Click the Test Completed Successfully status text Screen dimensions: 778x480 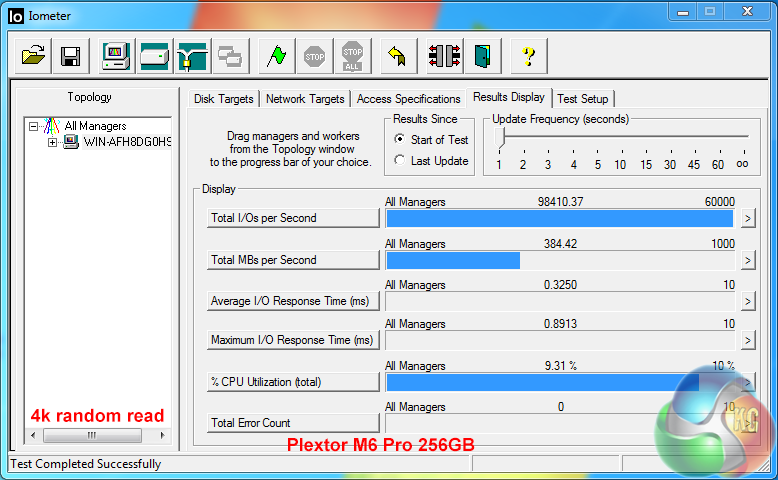pyautogui.click(x=86, y=464)
